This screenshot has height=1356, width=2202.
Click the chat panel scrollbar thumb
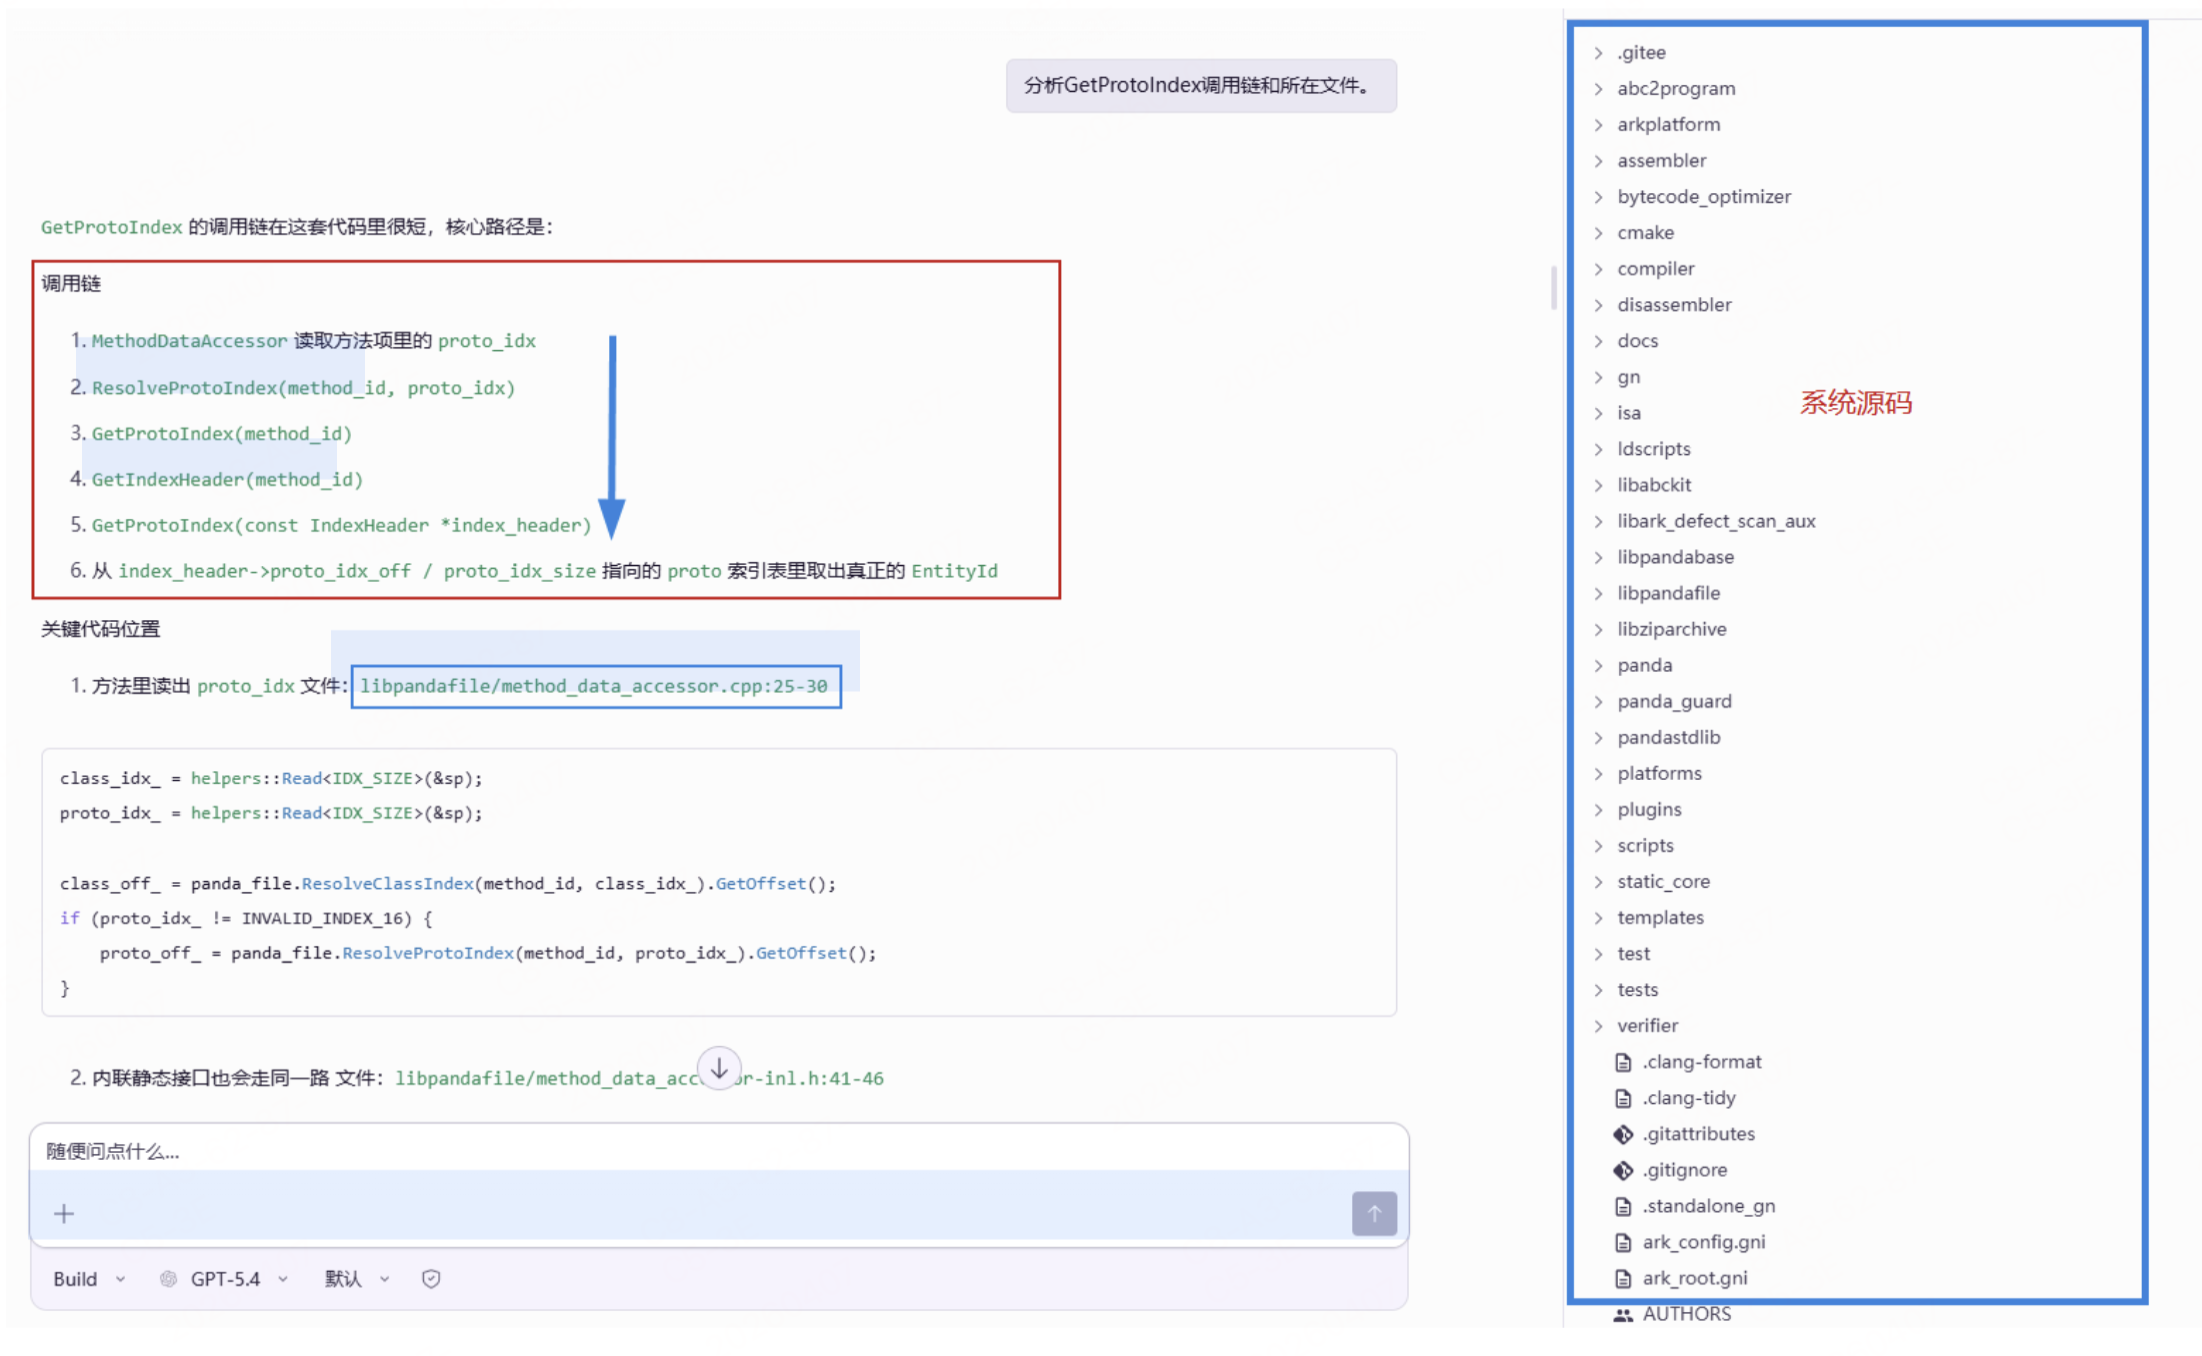[1553, 288]
